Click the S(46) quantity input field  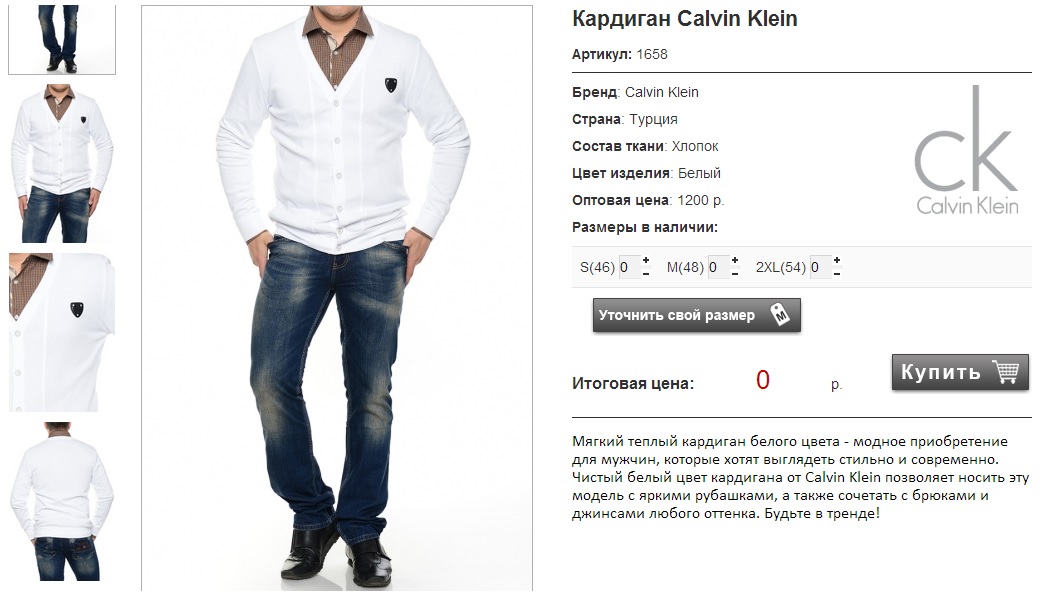tap(629, 268)
